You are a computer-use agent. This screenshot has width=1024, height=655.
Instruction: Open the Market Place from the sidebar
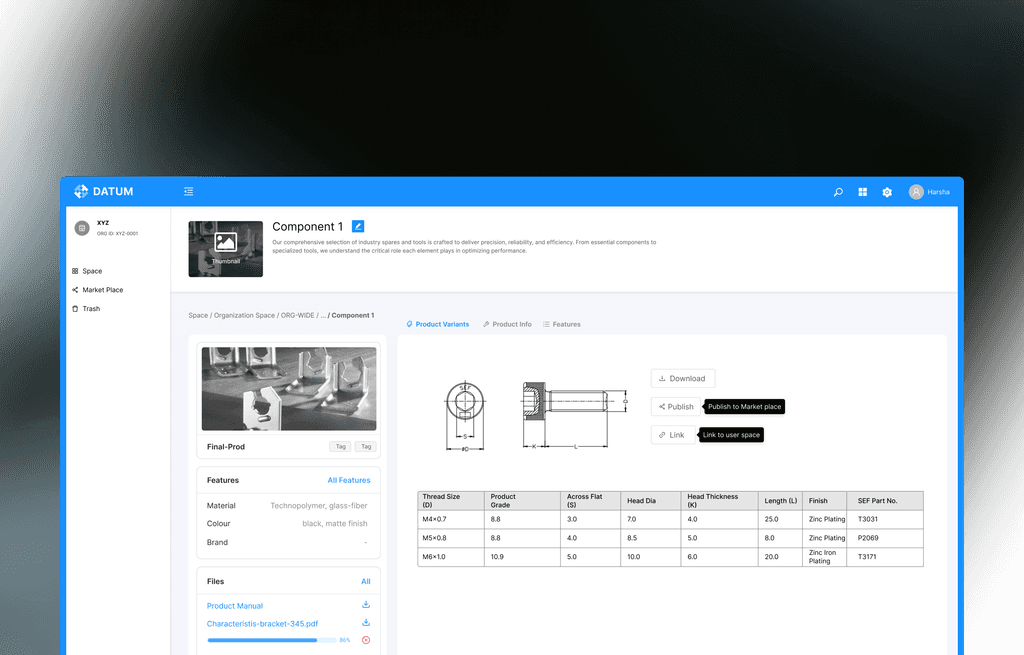[99, 289]
